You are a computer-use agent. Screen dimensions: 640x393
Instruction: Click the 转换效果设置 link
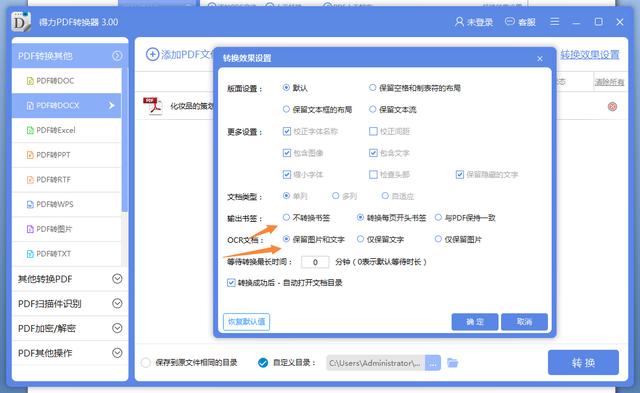coord(589,55)
